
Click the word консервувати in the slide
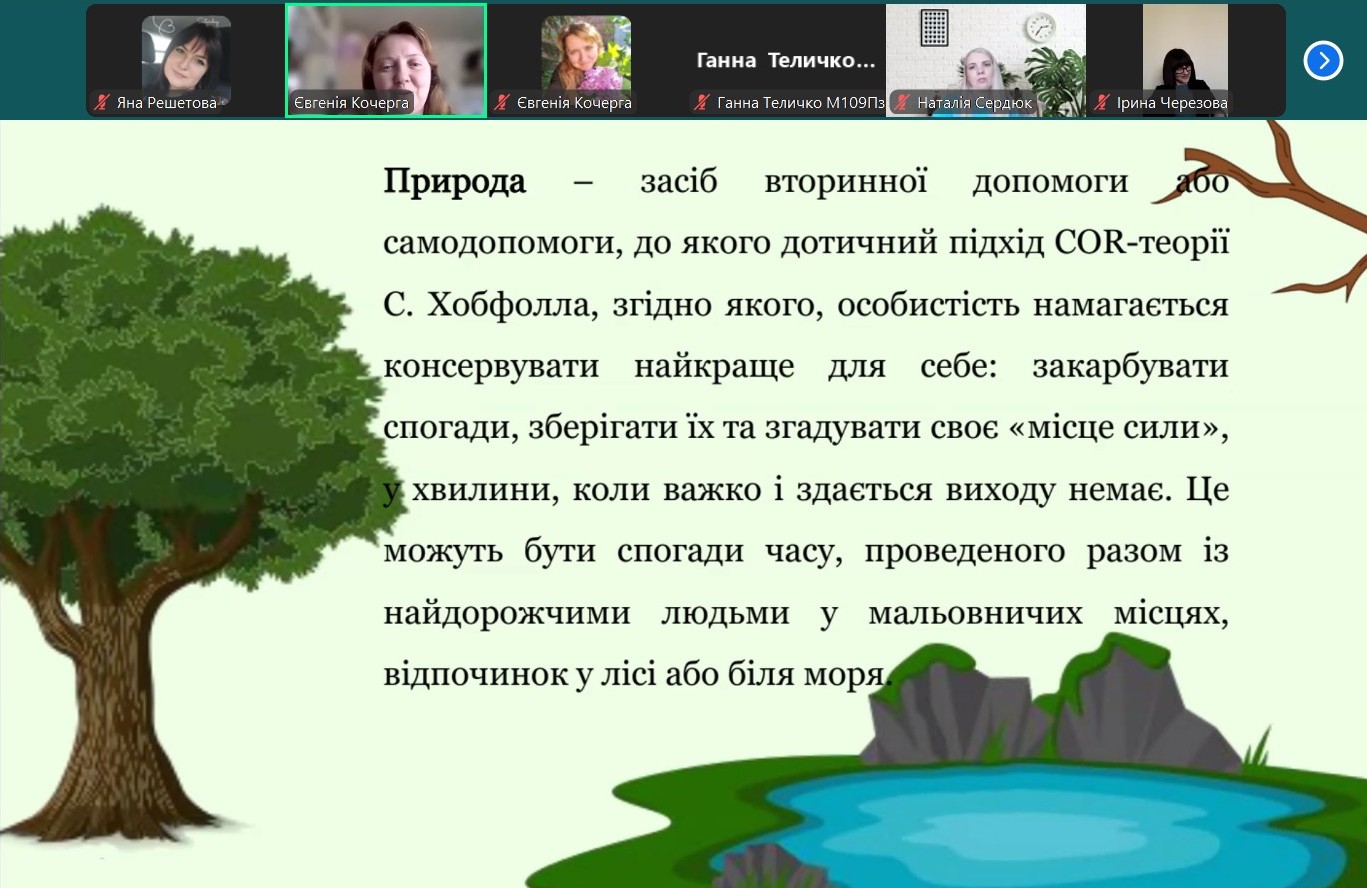pos(492,367)
